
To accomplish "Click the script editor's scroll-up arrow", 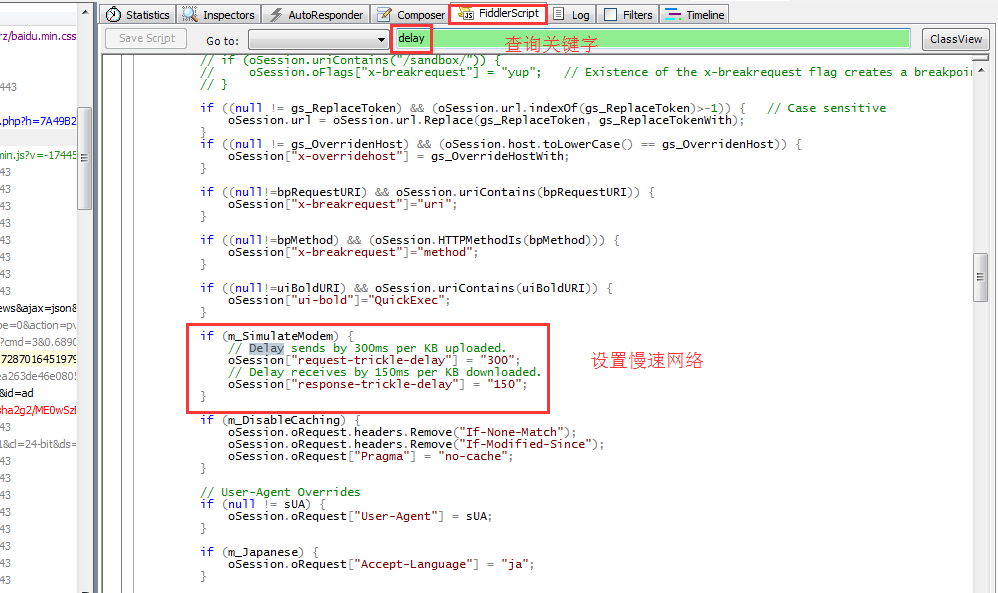I will pos(981,69).
